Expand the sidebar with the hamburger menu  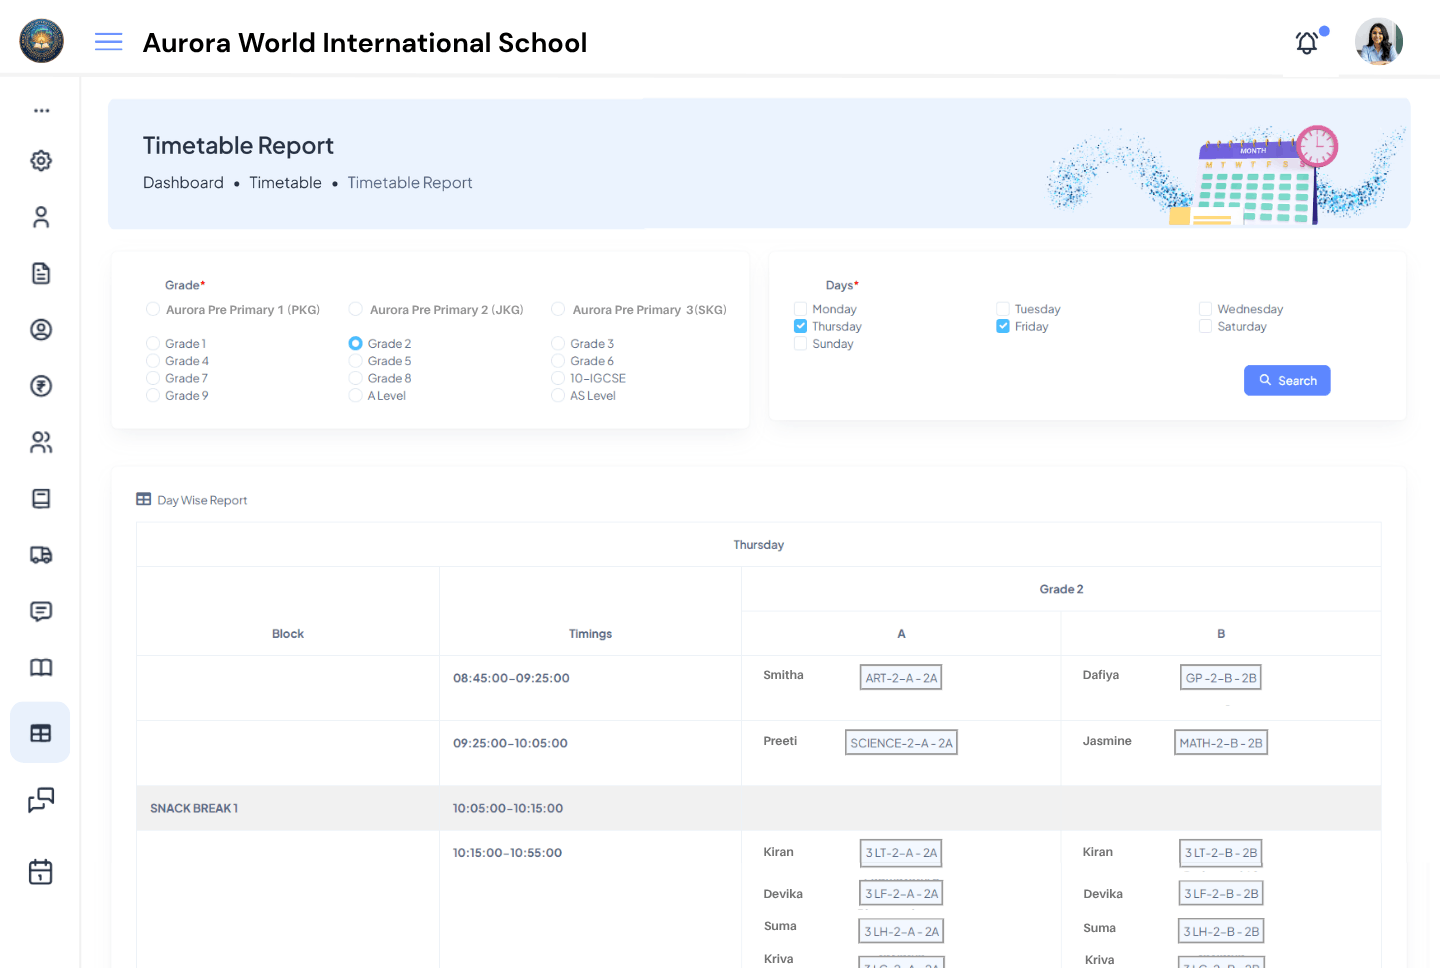pos(108,41)
